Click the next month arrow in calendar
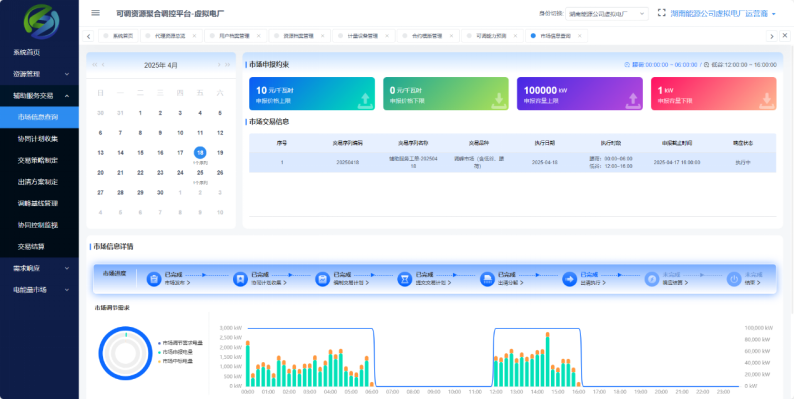The width and height of the screenshot is (794, 400). point(217,65)
